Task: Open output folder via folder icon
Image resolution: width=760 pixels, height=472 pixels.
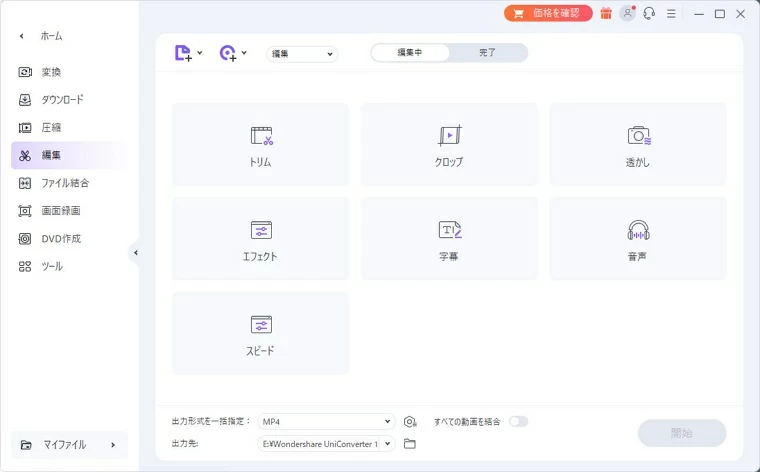Action: click(x=410, y=443)
